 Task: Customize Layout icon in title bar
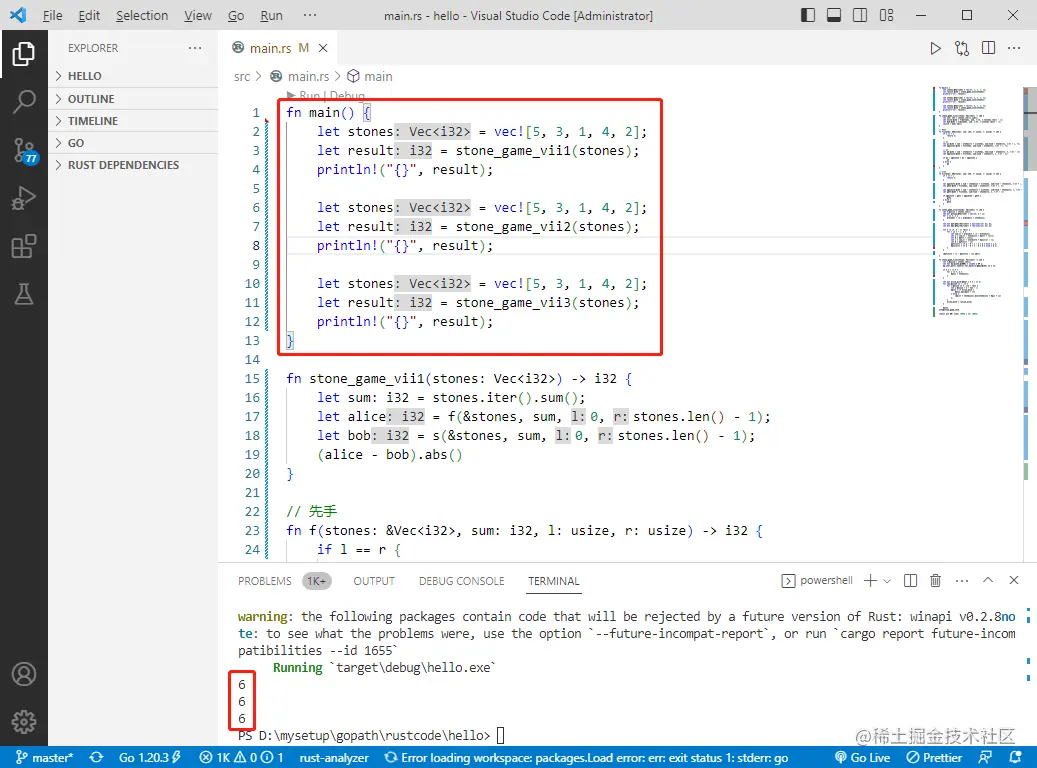coord(886,15)
